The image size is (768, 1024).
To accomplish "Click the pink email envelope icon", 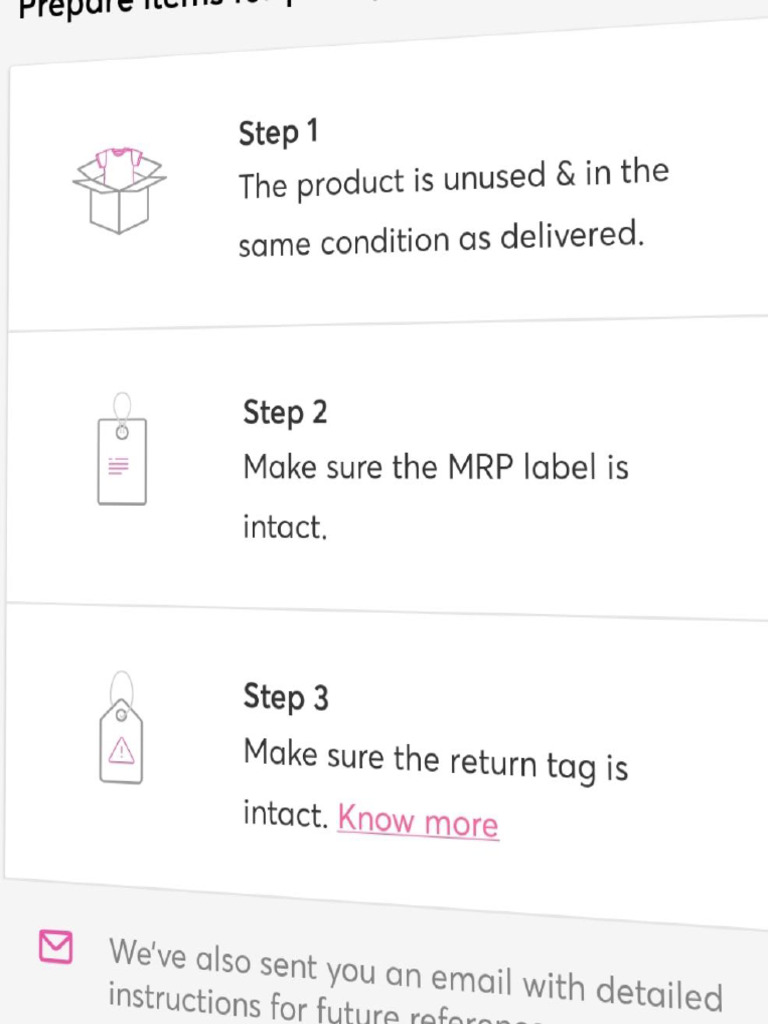I will coord(55,946).
